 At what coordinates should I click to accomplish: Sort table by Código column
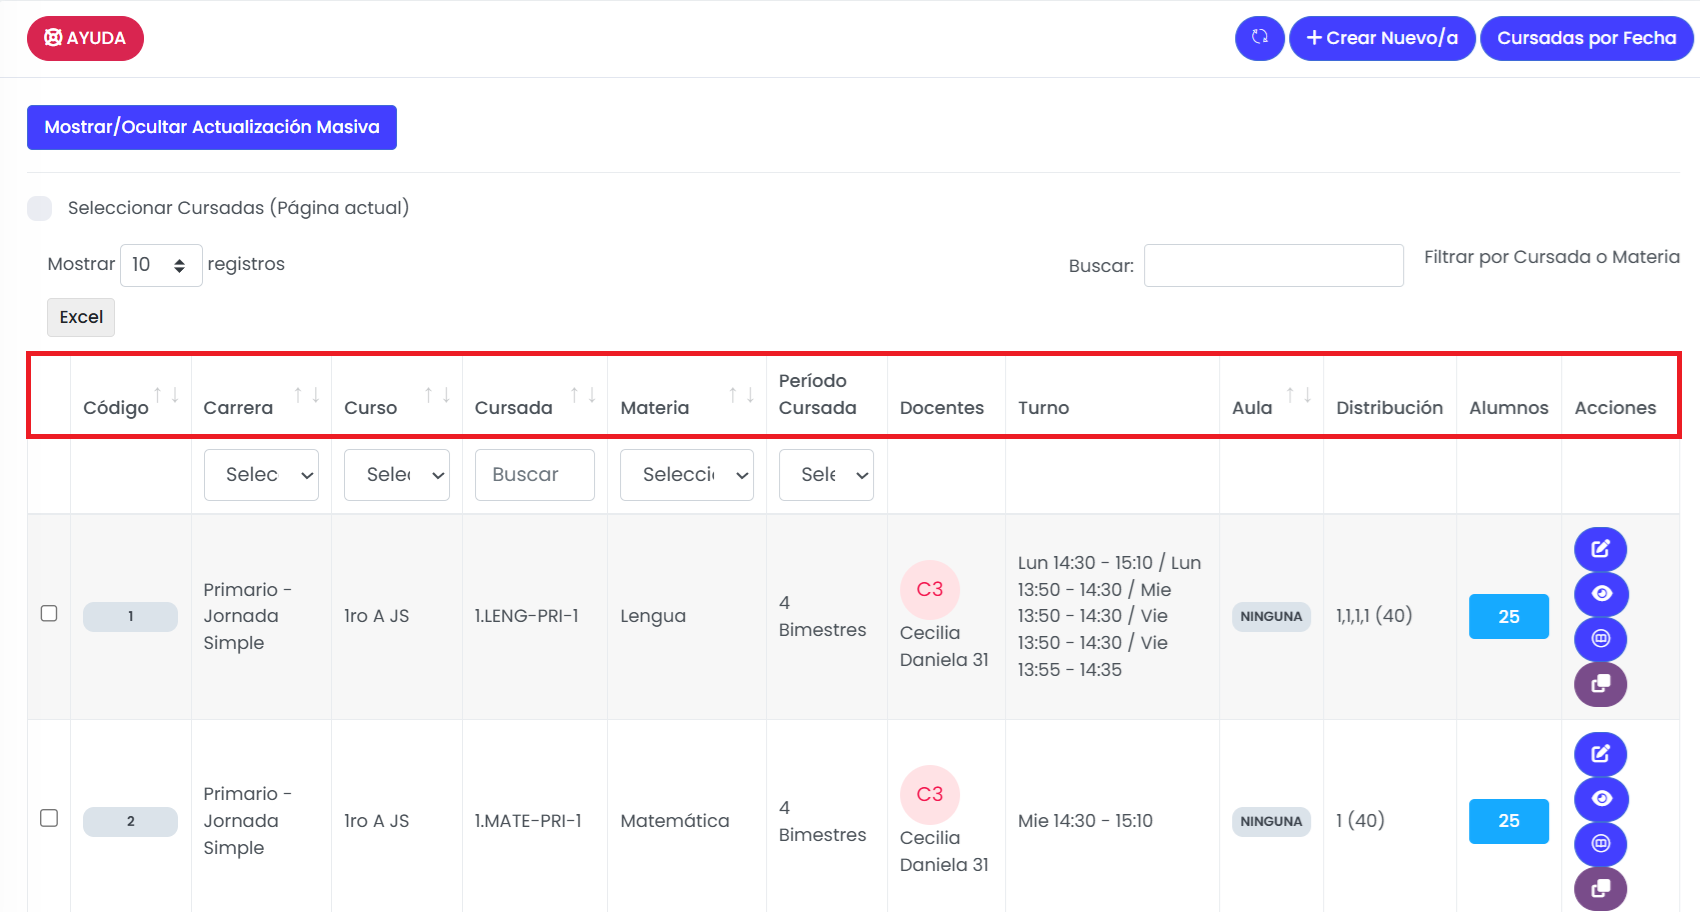tap(130, 395)
